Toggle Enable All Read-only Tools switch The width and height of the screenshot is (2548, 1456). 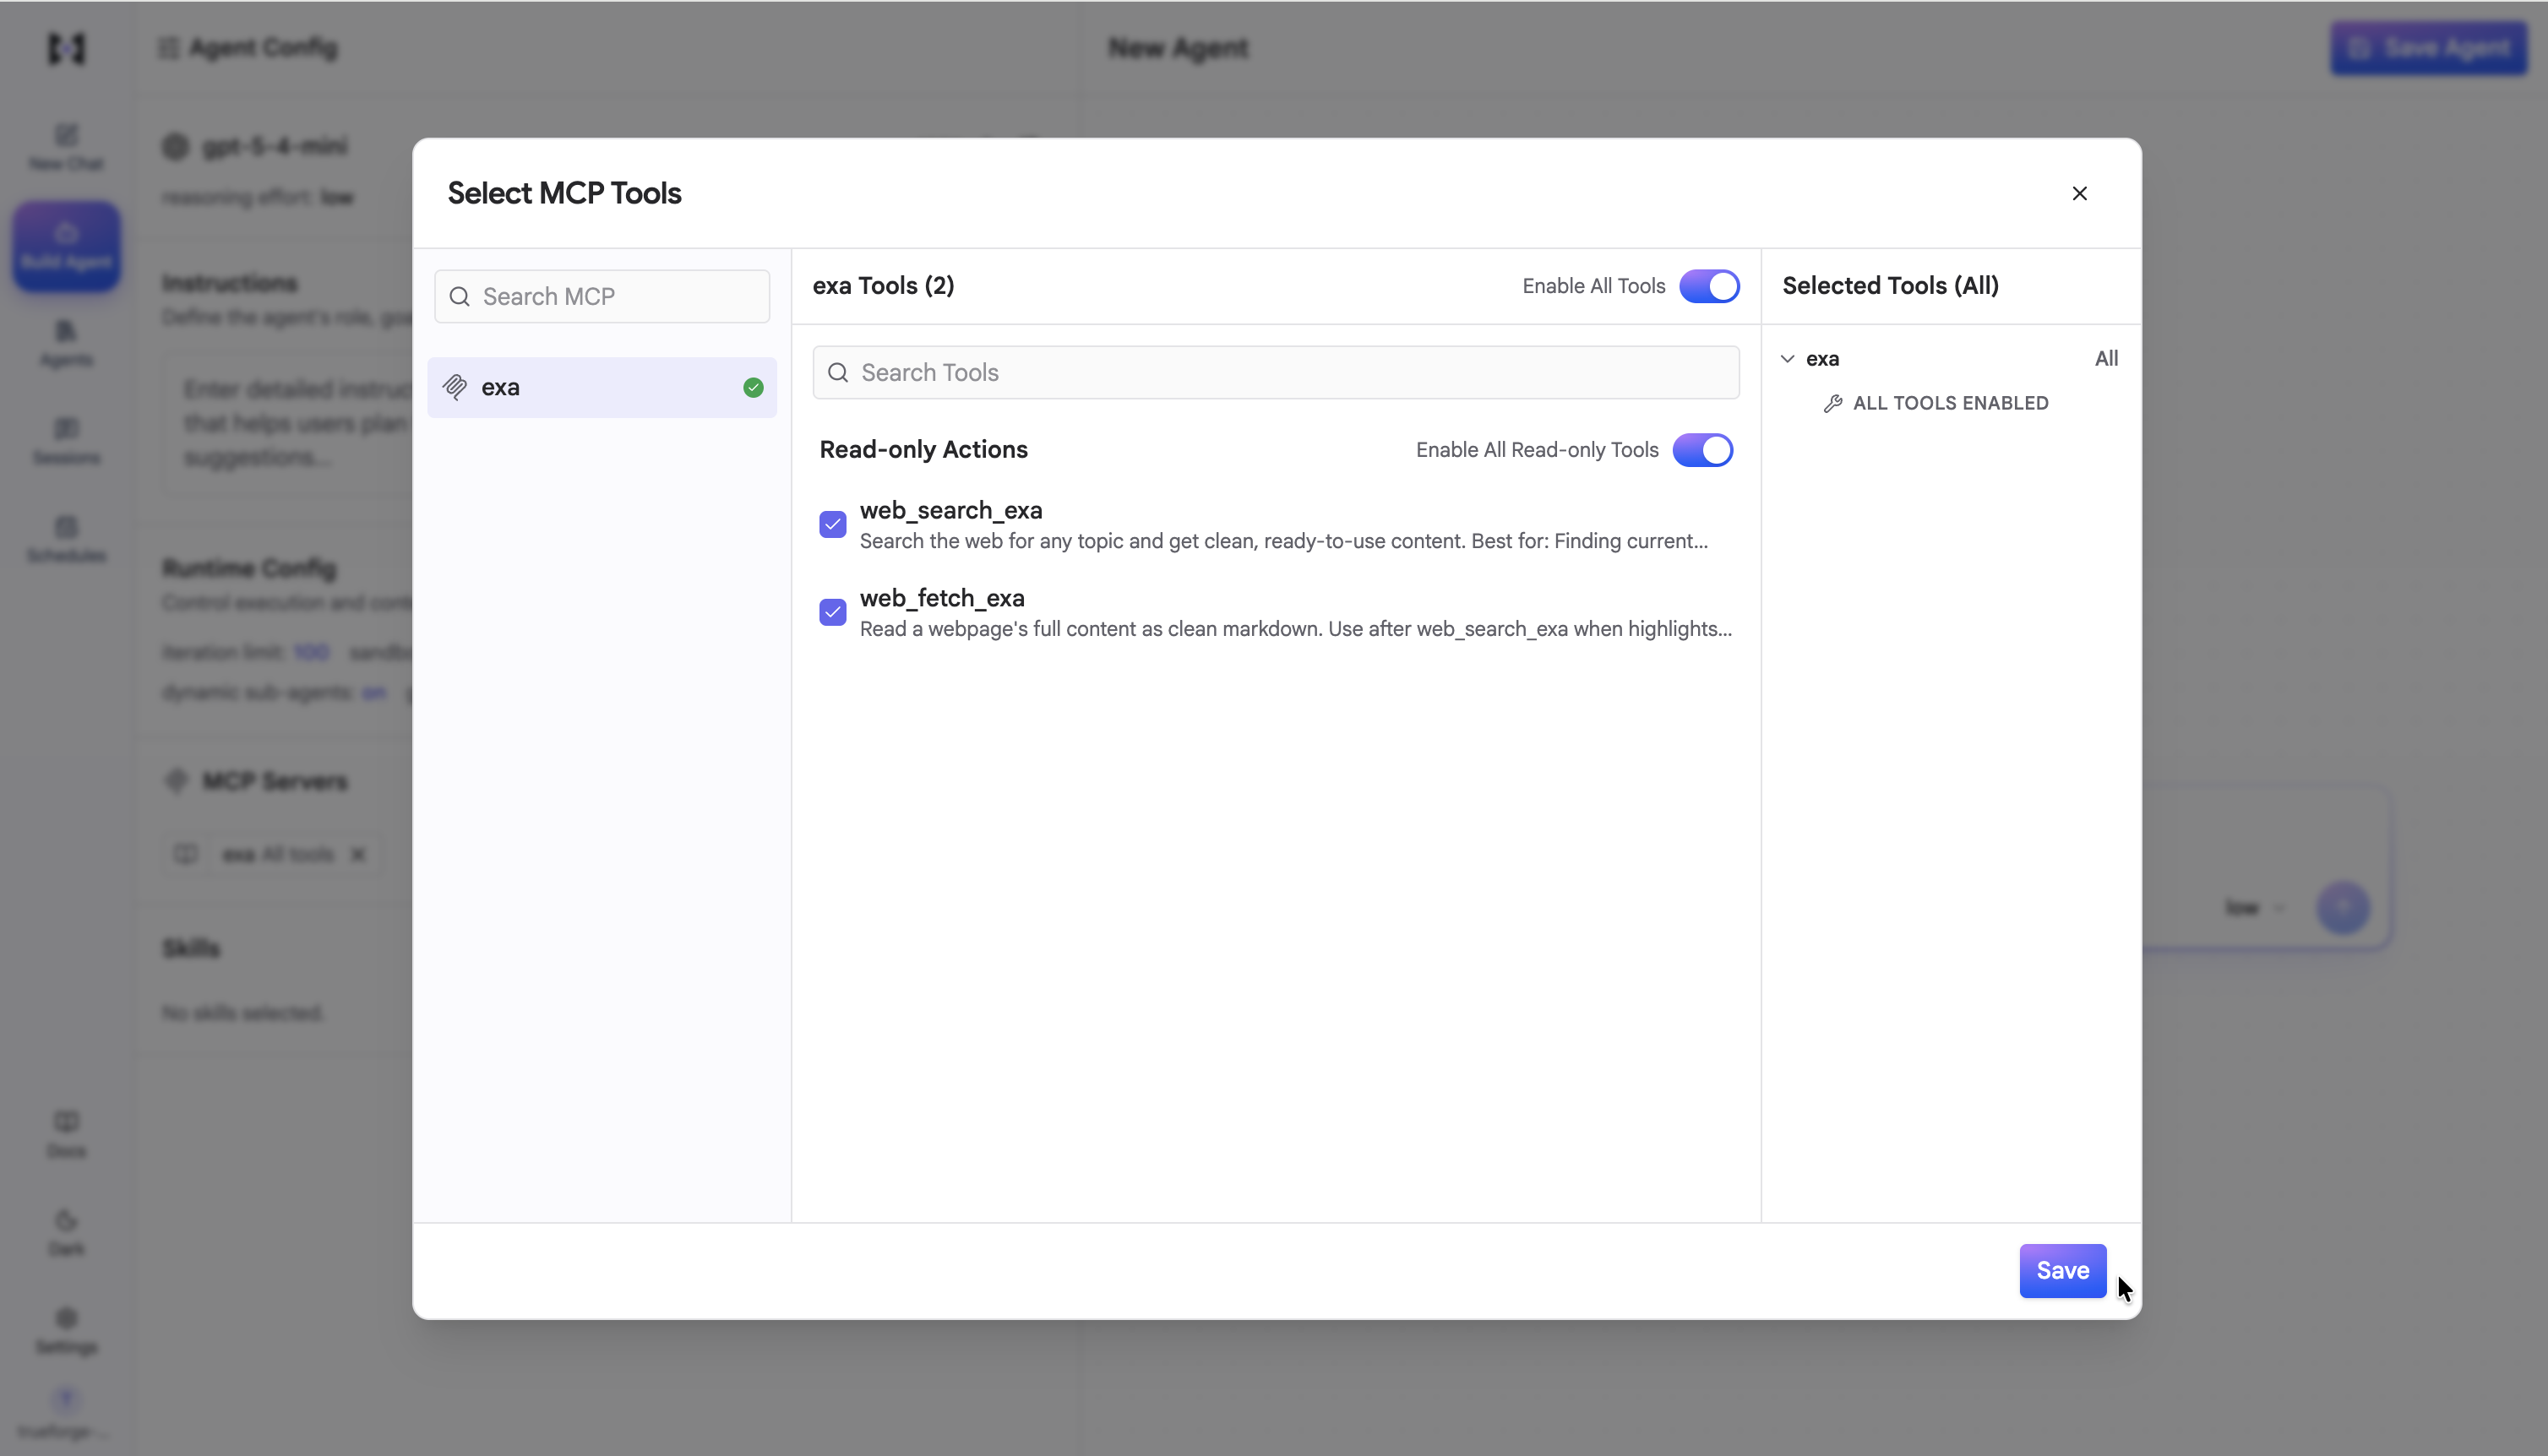(x=1702, y=450)
